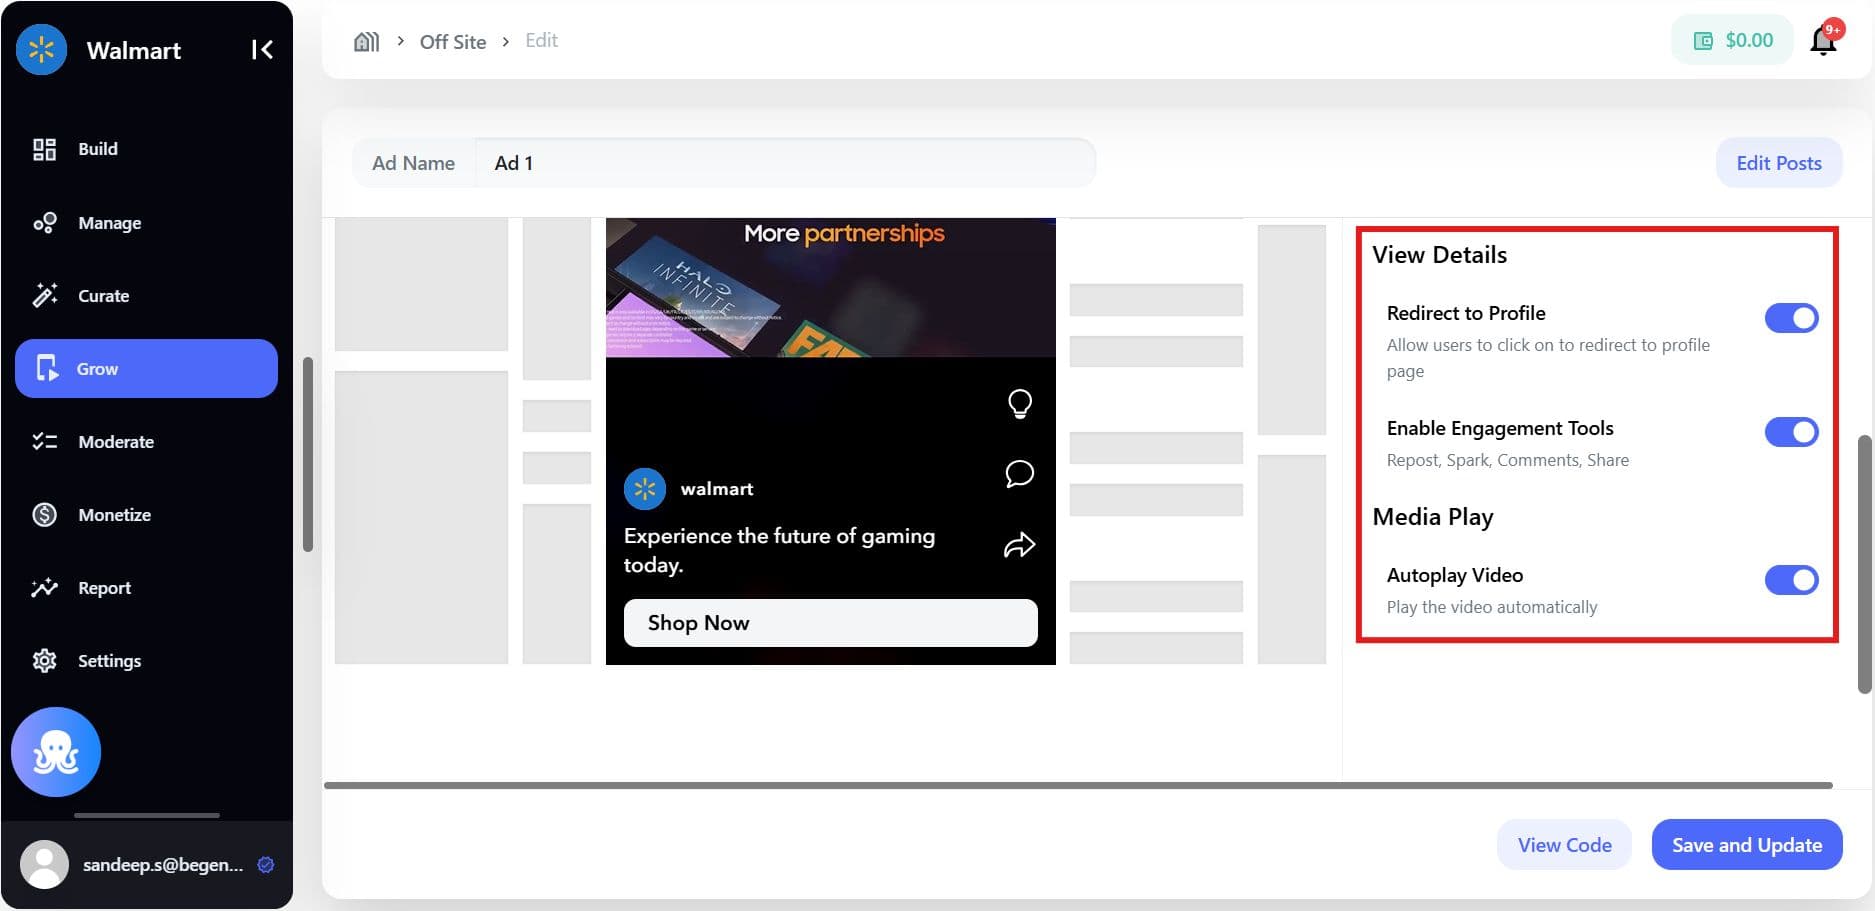Click the user avatar at sidebar bottom

tap(44, 865)
